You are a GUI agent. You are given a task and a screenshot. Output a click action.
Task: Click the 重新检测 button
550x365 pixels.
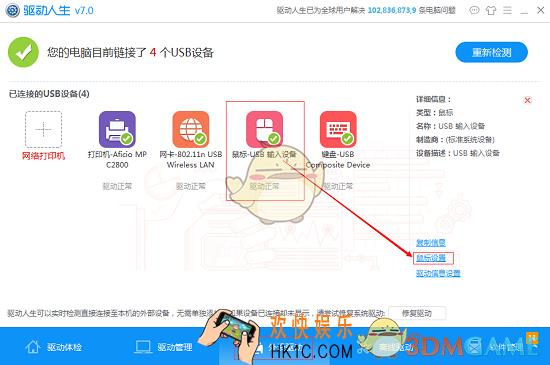coord(491,53)
